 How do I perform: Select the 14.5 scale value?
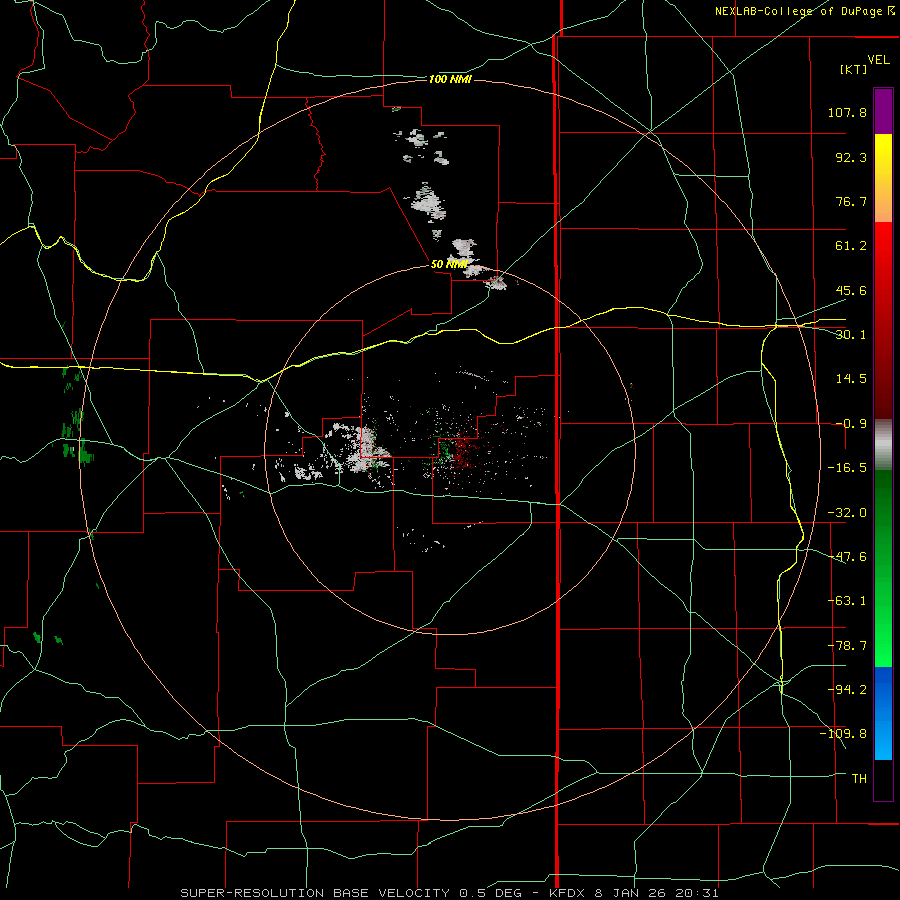tap(851, 379)
